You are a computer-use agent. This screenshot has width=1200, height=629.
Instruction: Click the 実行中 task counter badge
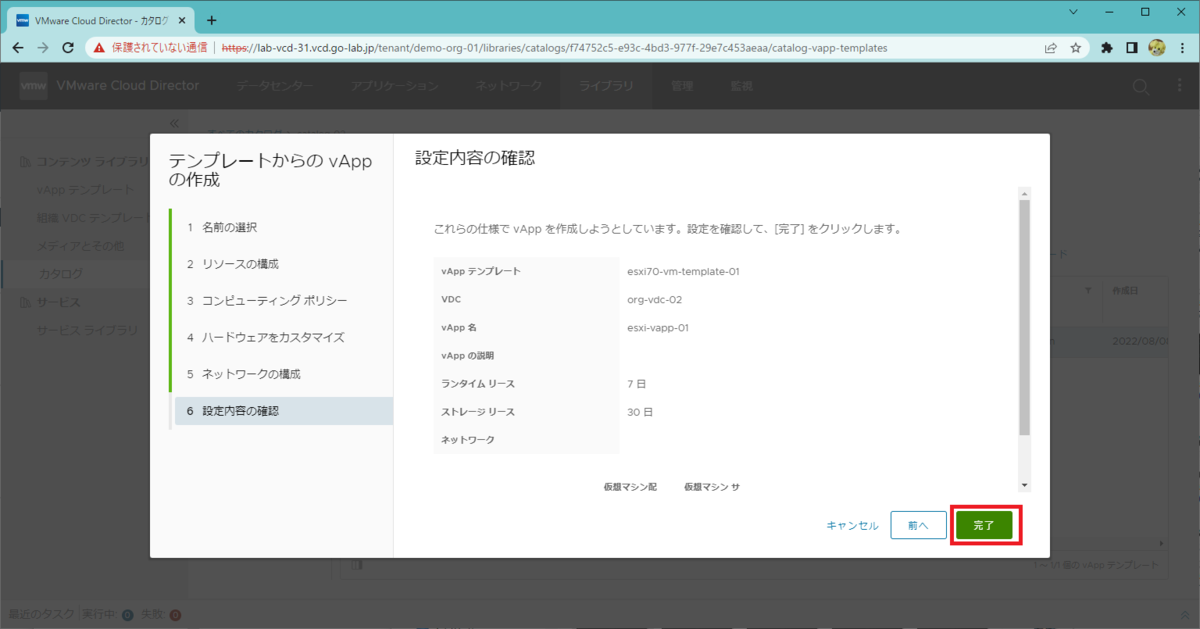(x=127, y=614)
